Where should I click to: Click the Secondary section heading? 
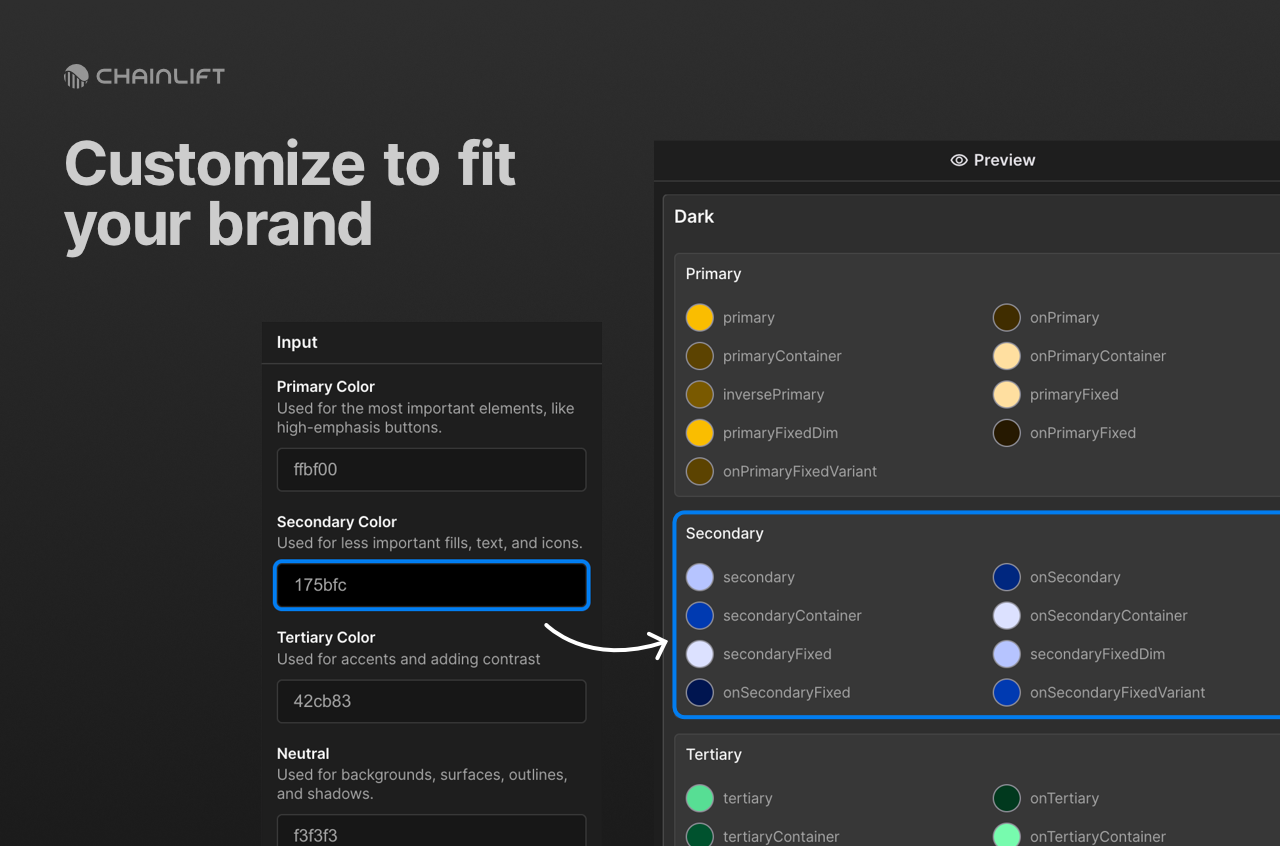pyautogui.click(x=724, y=534)
